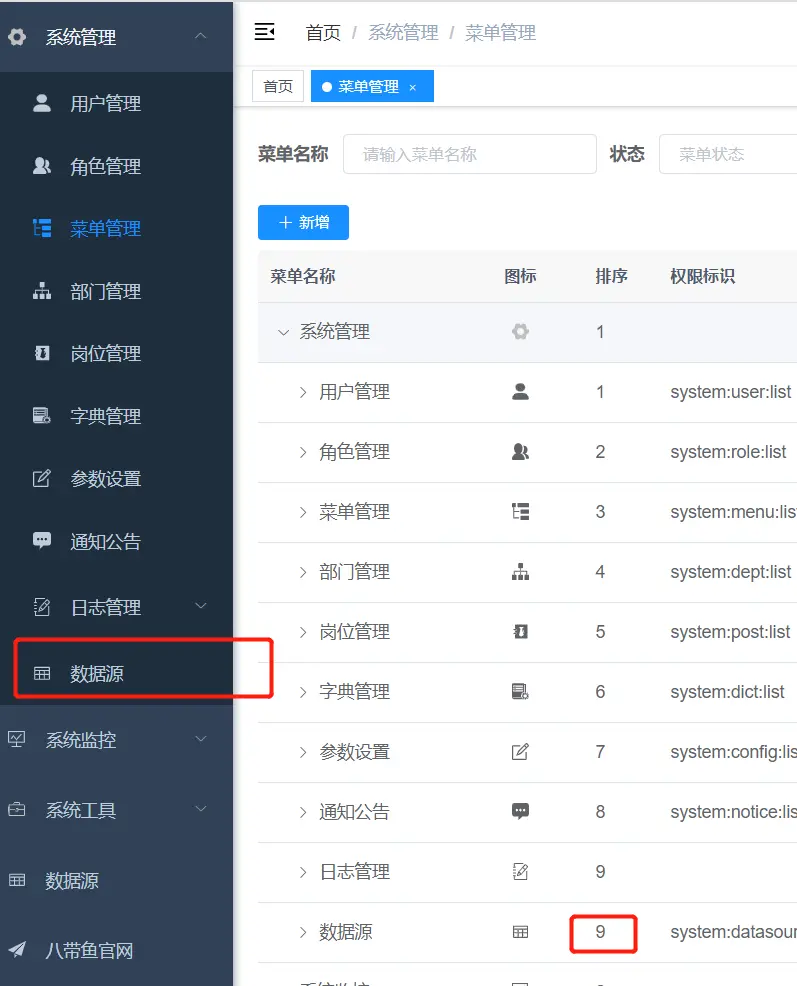
Task: Click the 部门管理 tree icon in sidebar
Action: click(42, 291)
